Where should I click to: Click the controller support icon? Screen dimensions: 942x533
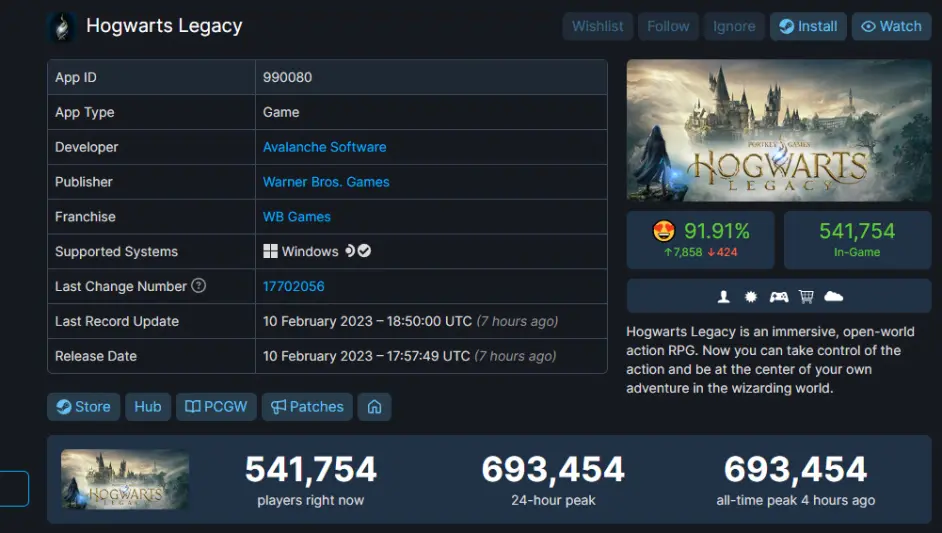coord(779,296)
